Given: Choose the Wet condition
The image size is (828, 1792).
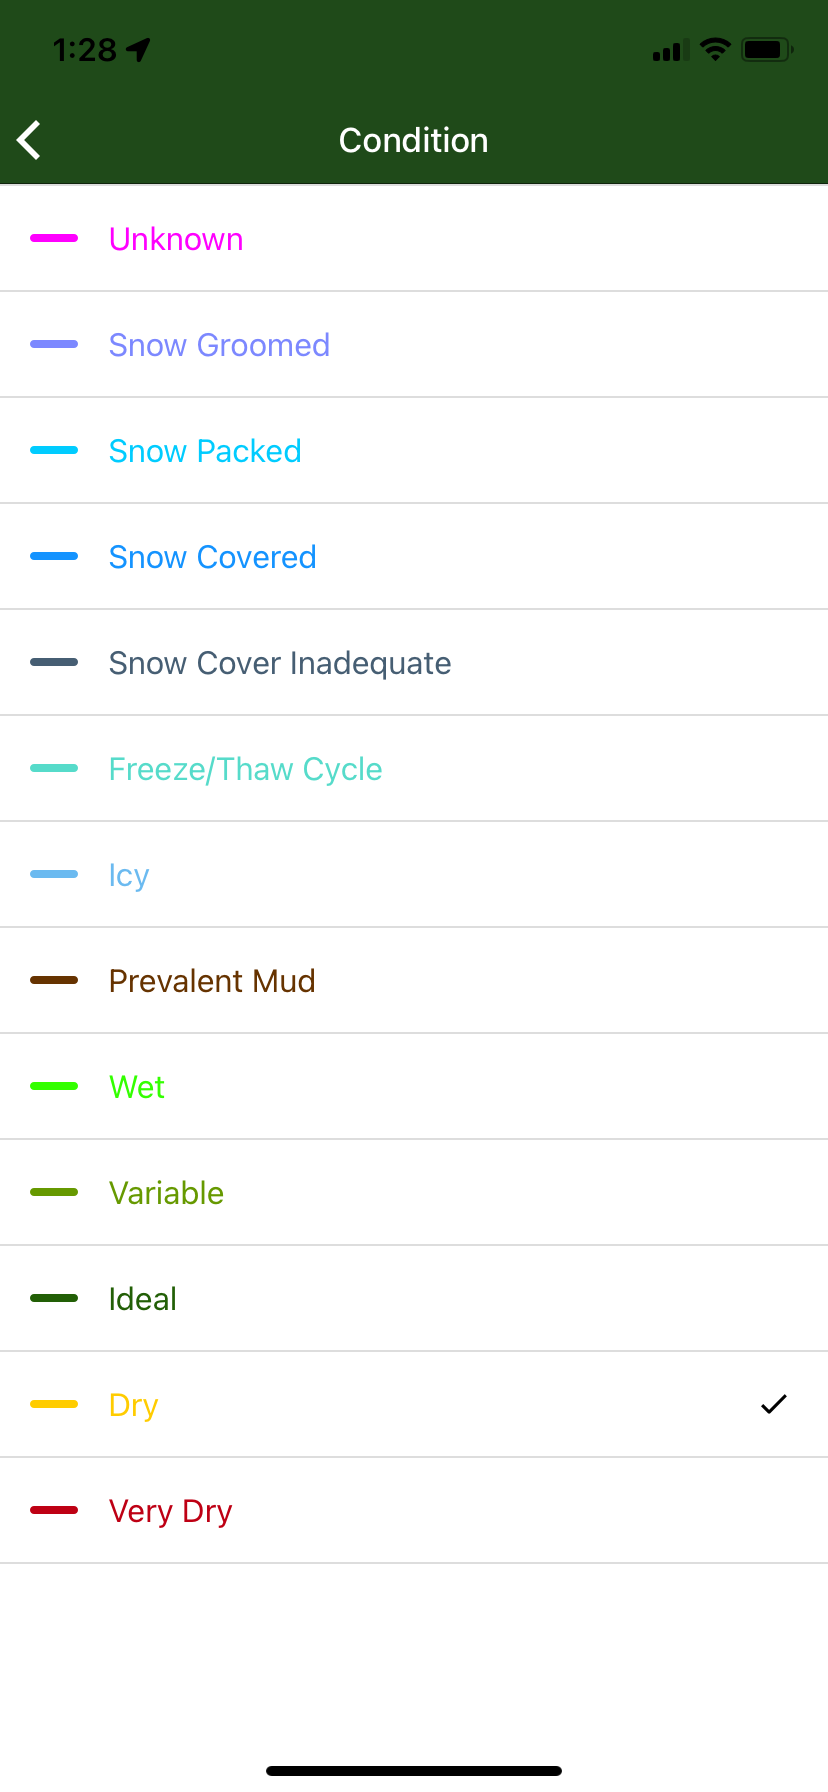Looking at the screenshot, I should [414, 1087].
